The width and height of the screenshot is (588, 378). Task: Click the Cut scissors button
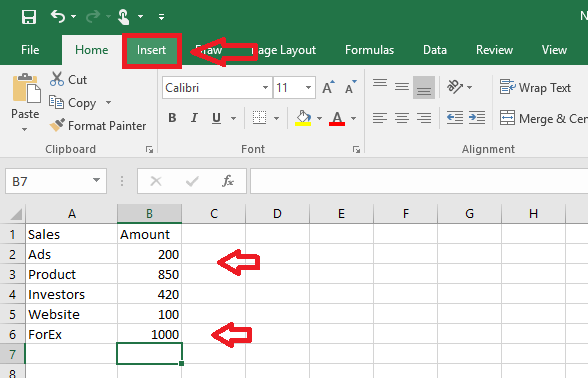click(x=69, y=80)
